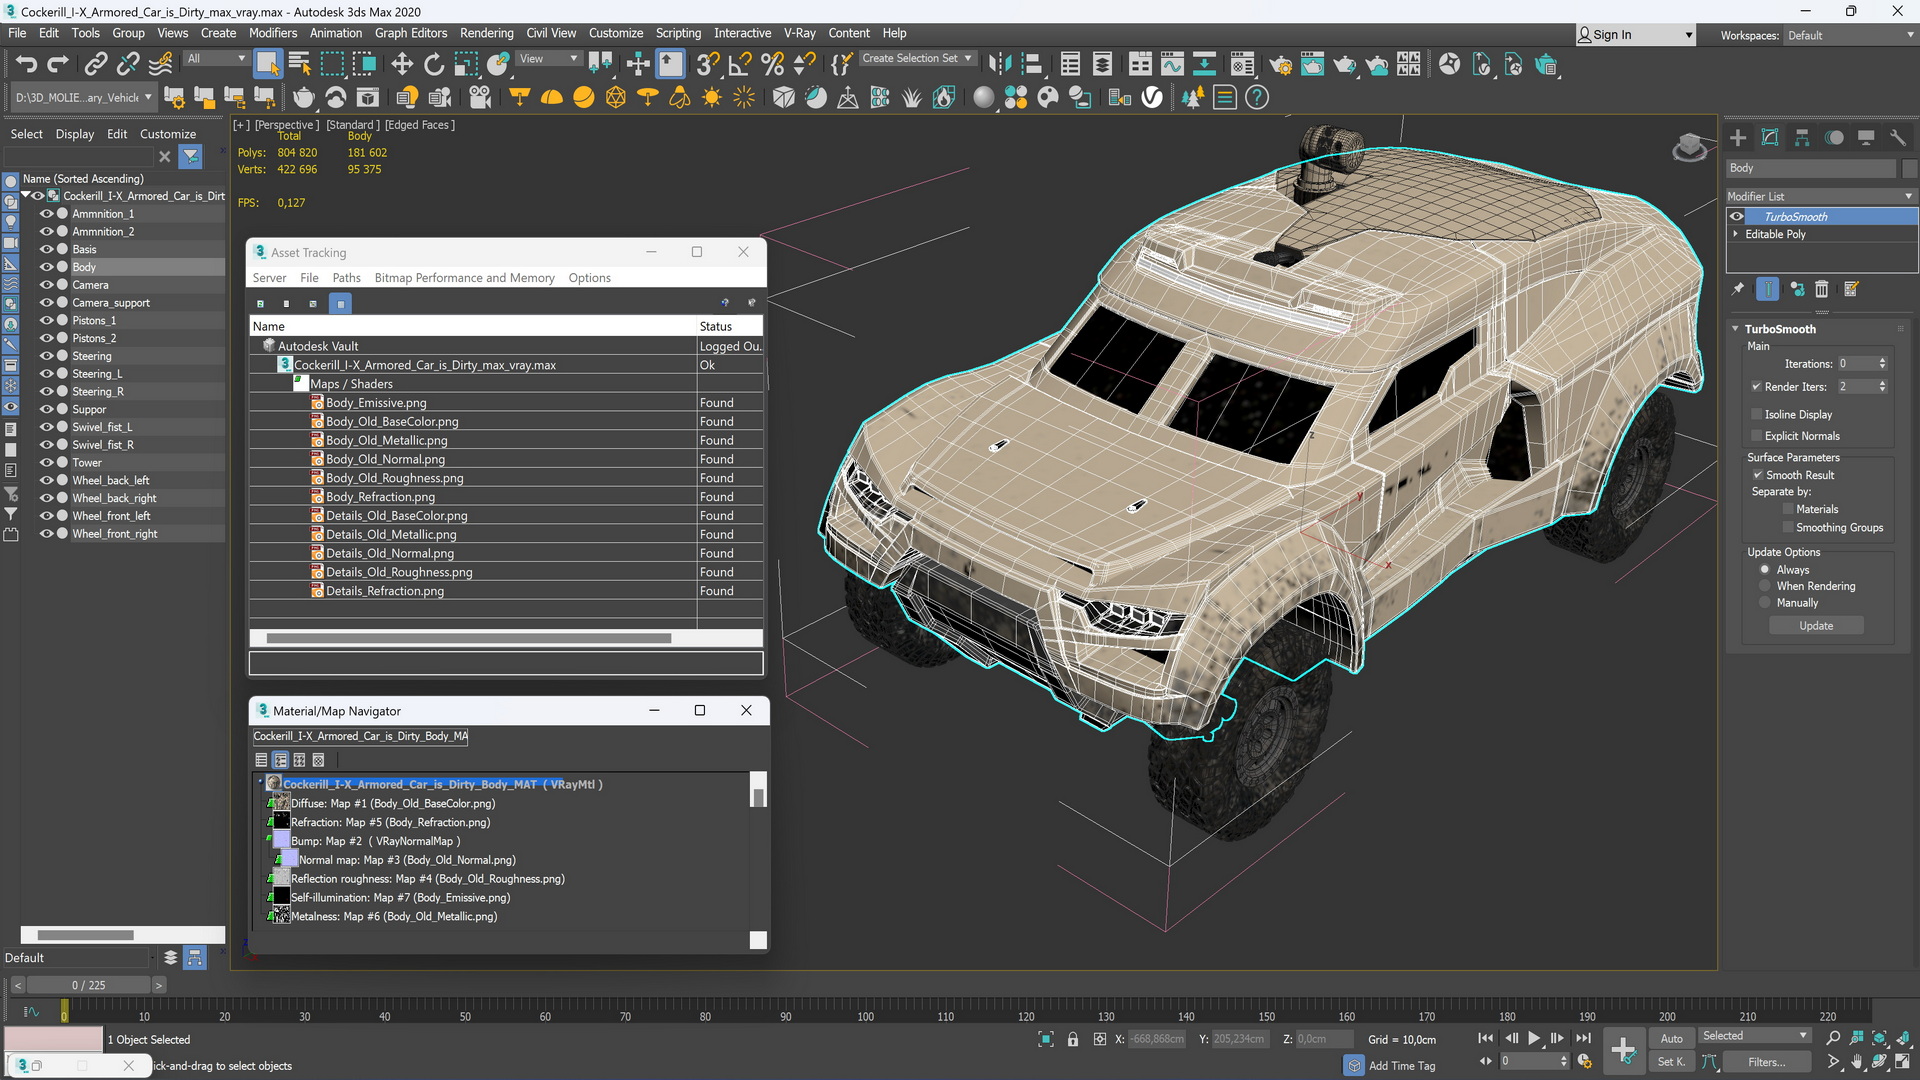1920x1080 pixels.
Task: Click the Mirror tool icon
Action: pos(999,65)
